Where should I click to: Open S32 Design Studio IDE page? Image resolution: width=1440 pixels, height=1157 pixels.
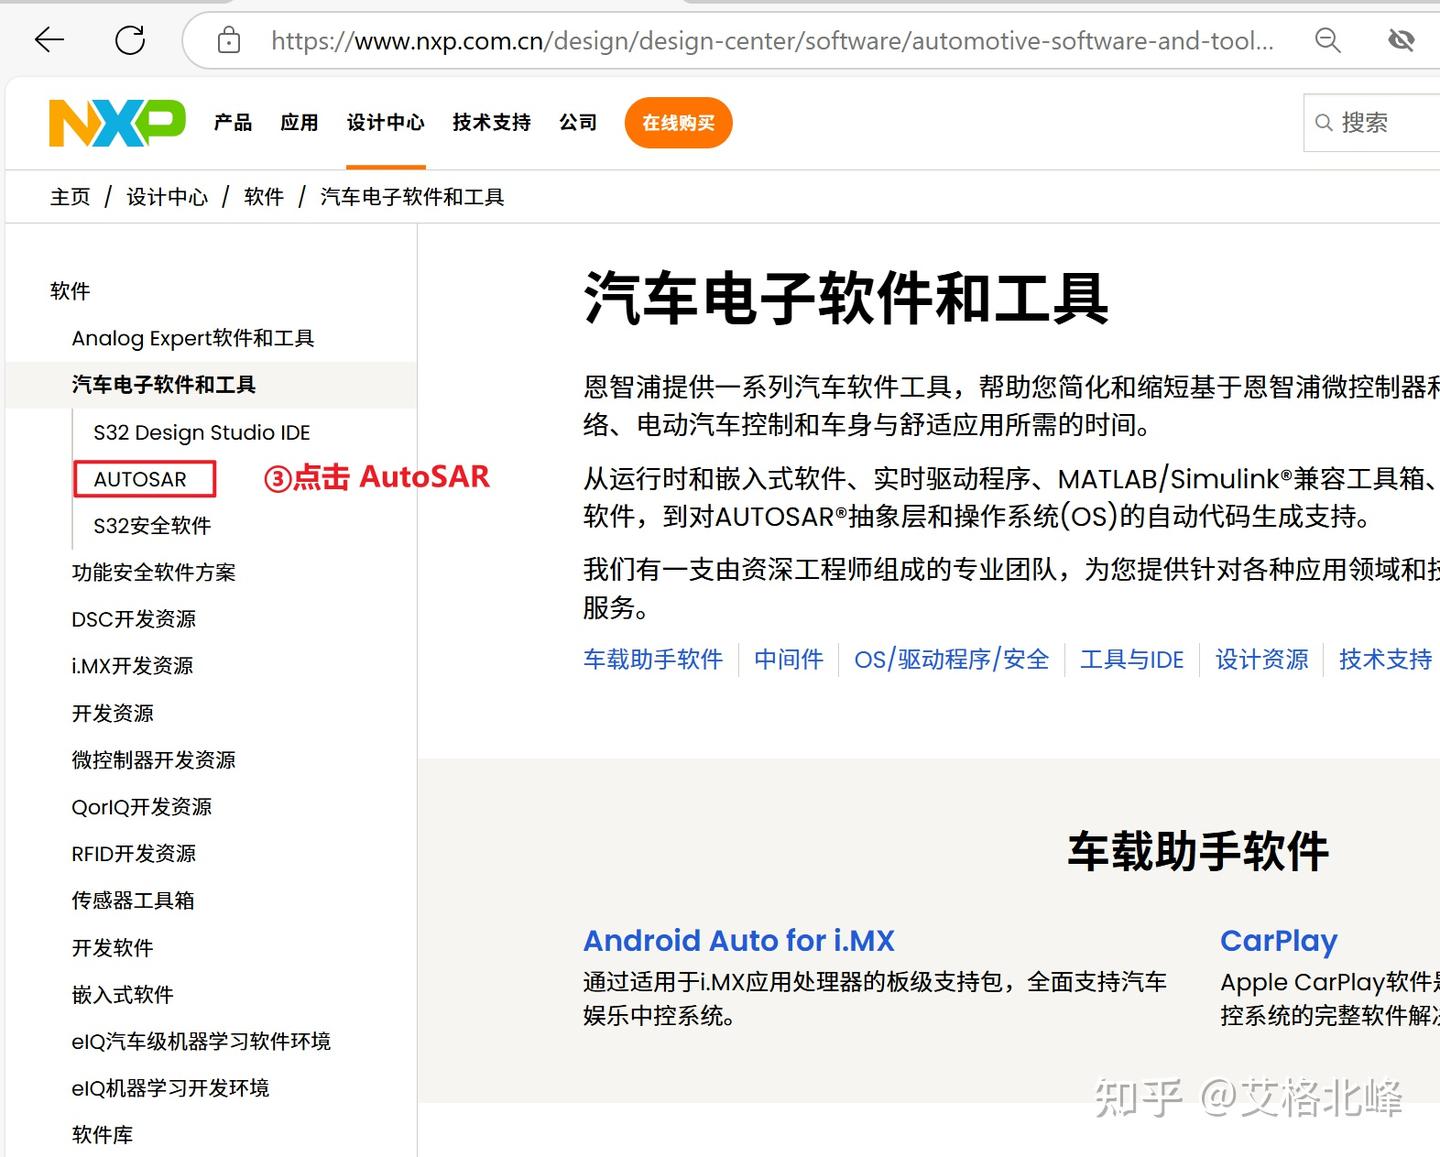click(x=200, y=432)
